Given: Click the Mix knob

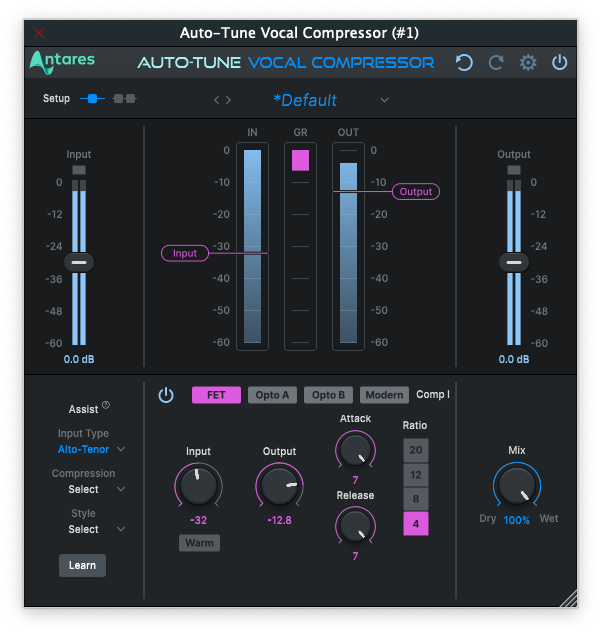Looking at the screenshot, I should coord(517,485).
